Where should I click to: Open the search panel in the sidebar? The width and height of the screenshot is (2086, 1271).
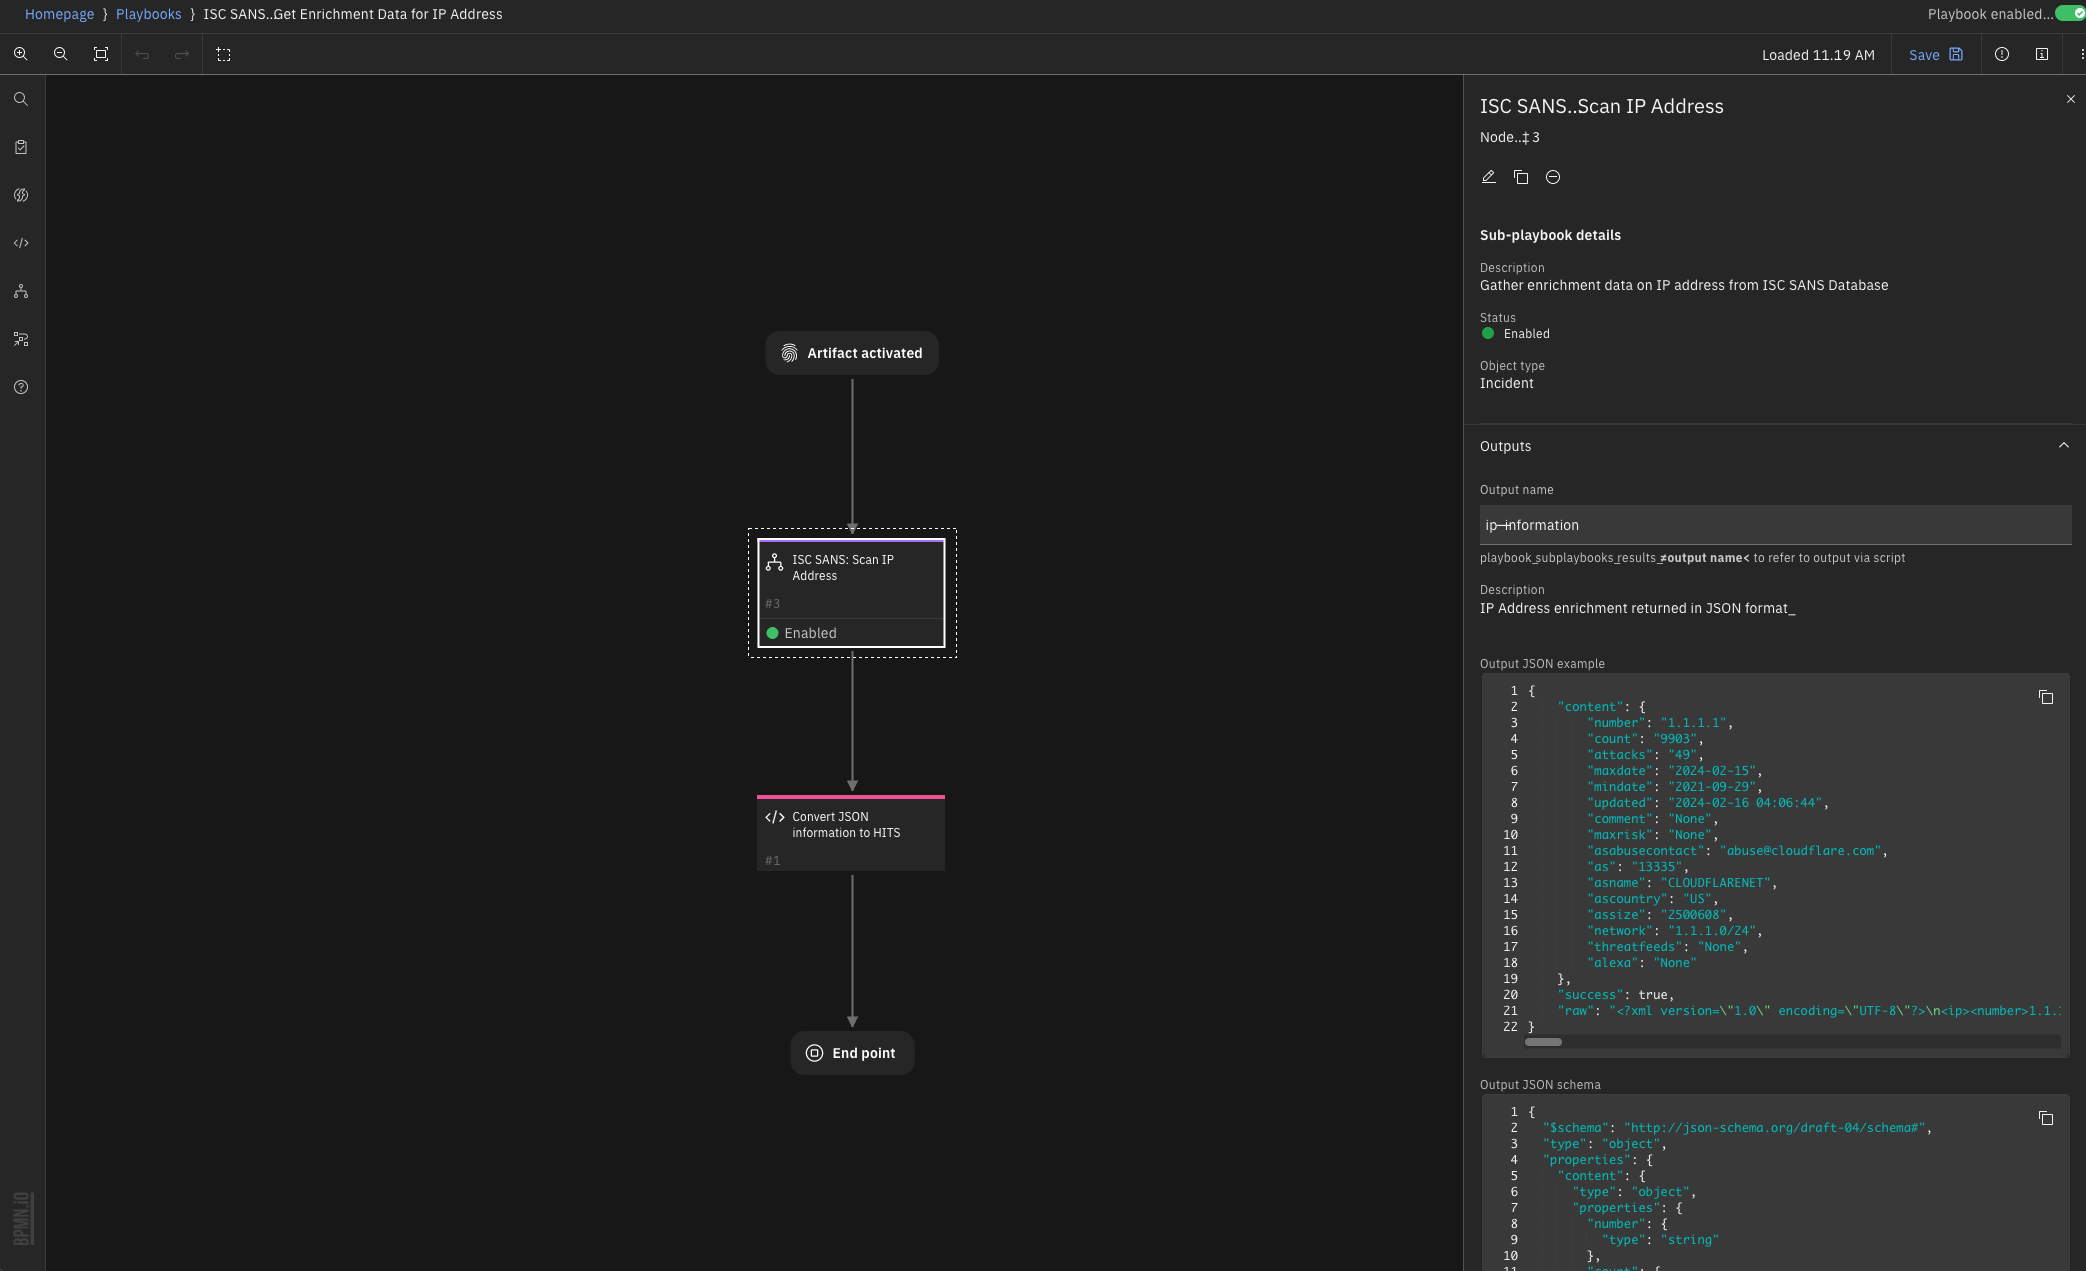point(21,99)
